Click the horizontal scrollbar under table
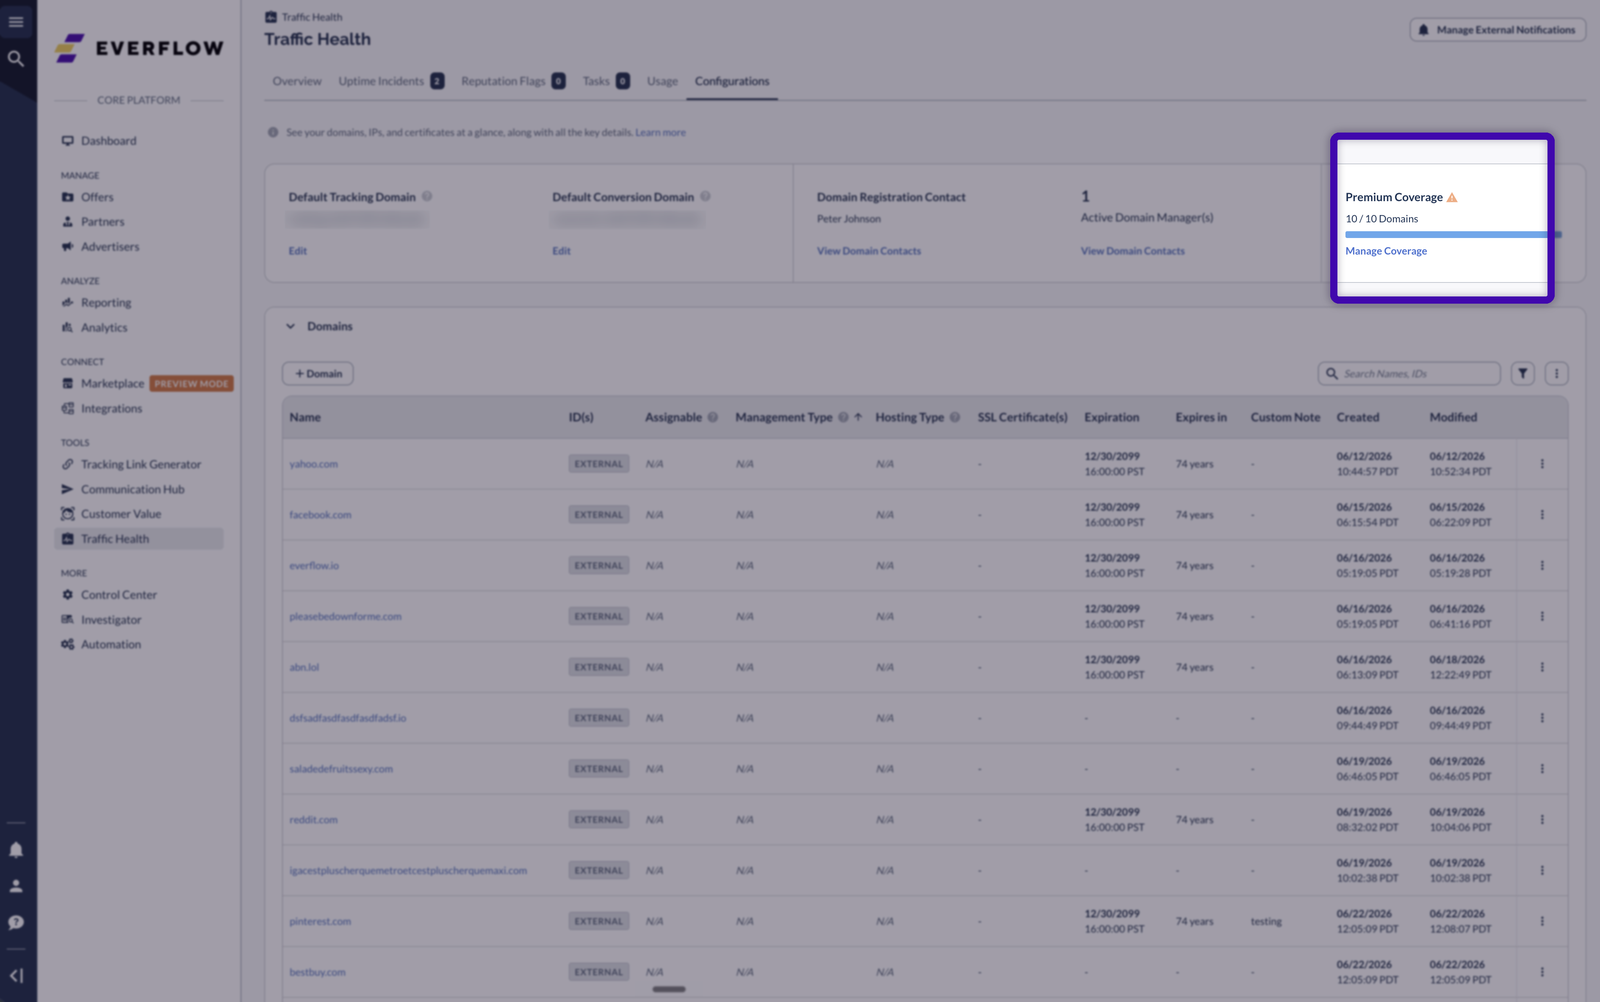The width and height of the screenshot is (1600, 1002). (669, 990)
